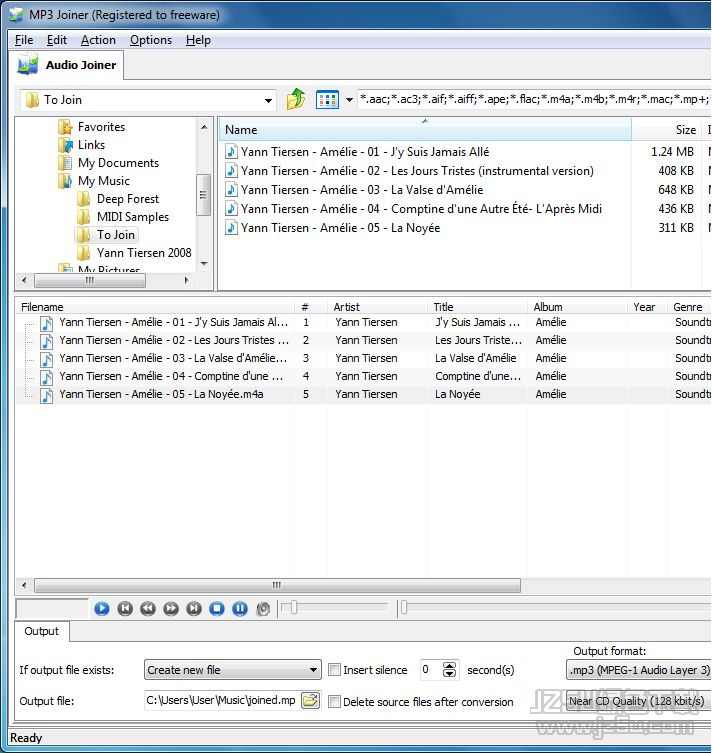
Task: Click the Audio Joiner tab icon
Action: 28,64
